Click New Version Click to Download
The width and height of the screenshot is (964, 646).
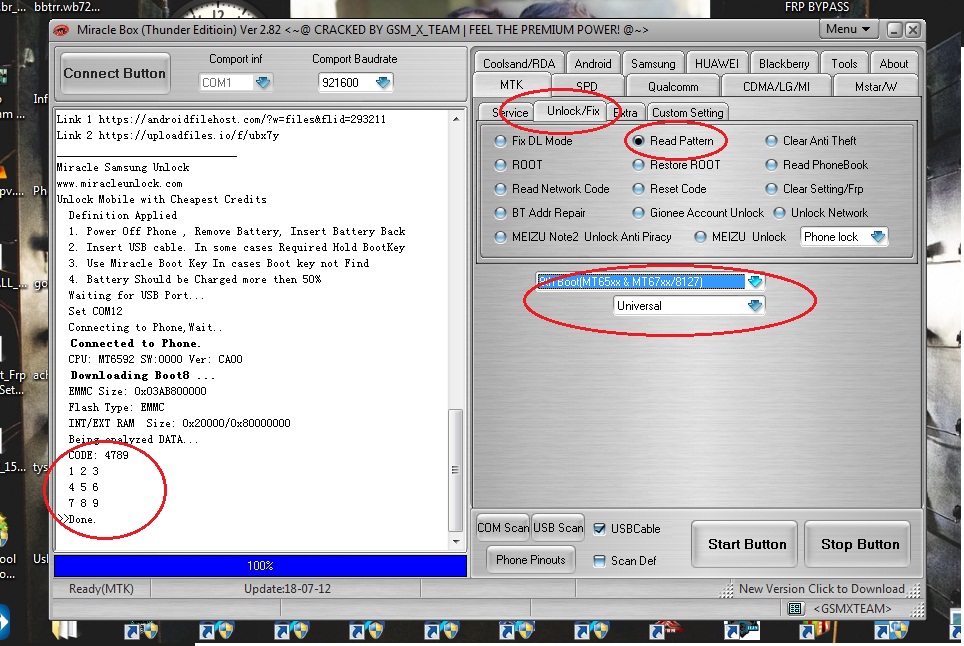click(821, 589)
